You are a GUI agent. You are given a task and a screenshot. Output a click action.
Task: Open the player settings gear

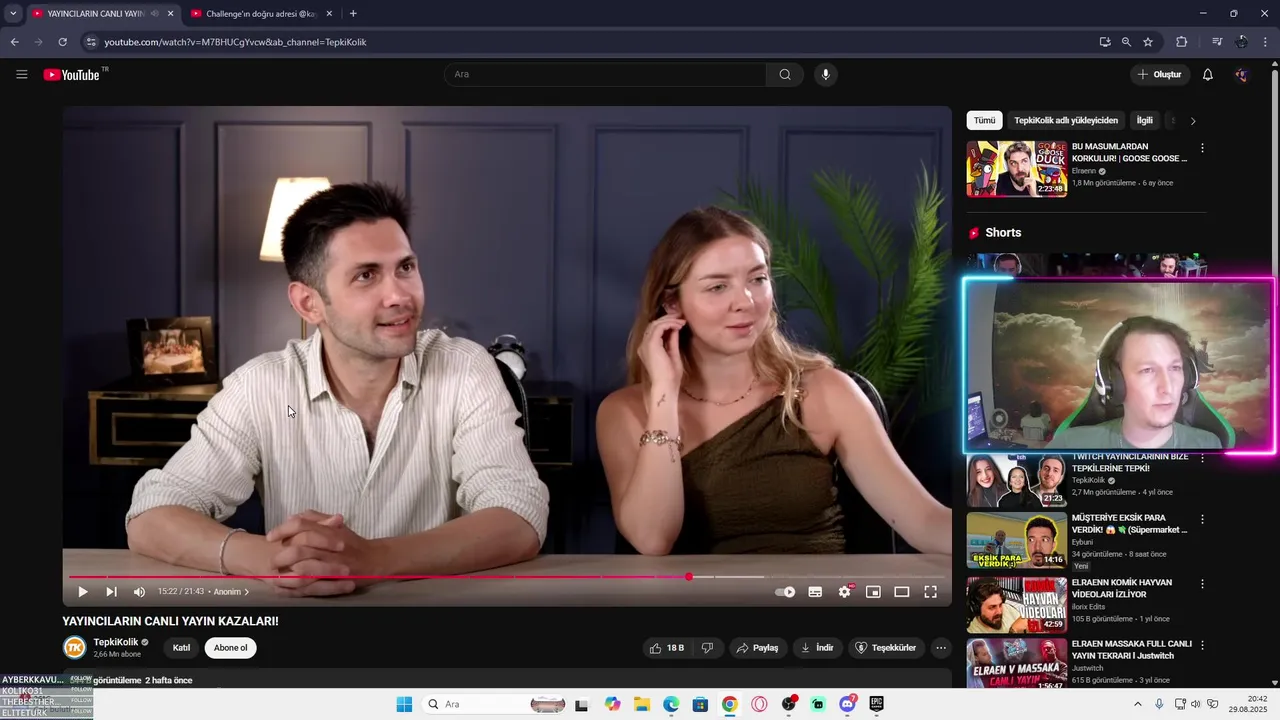844,592
